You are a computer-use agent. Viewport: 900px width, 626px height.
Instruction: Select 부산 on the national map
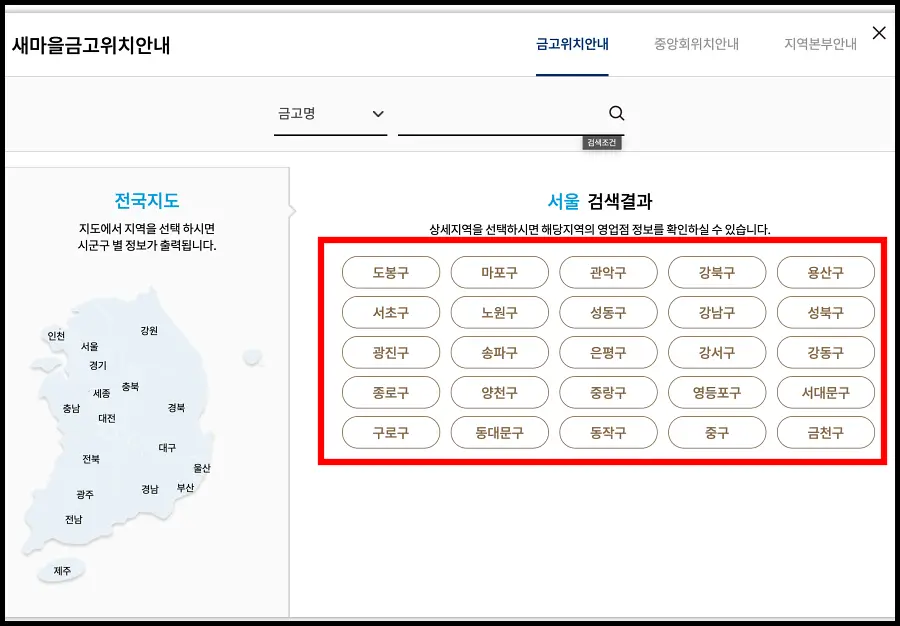[185, 488]
